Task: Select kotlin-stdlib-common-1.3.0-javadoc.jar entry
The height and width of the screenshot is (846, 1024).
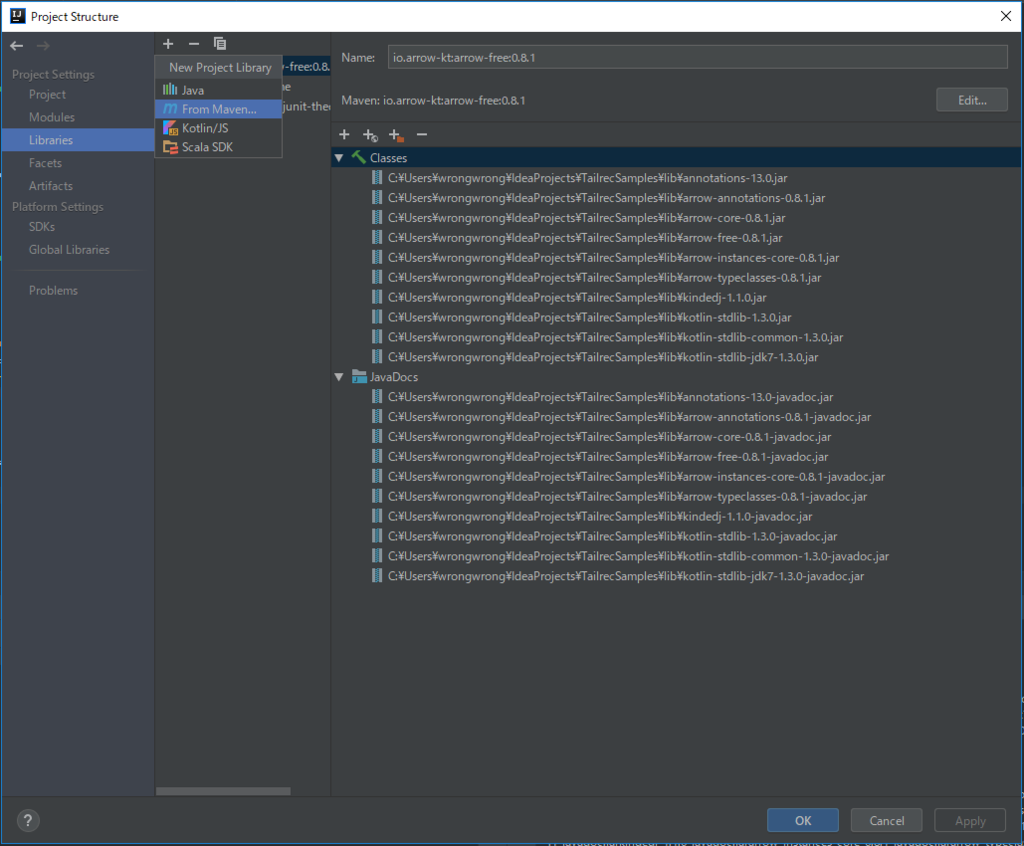Action: pyautogui.click(x=638, y=557)
